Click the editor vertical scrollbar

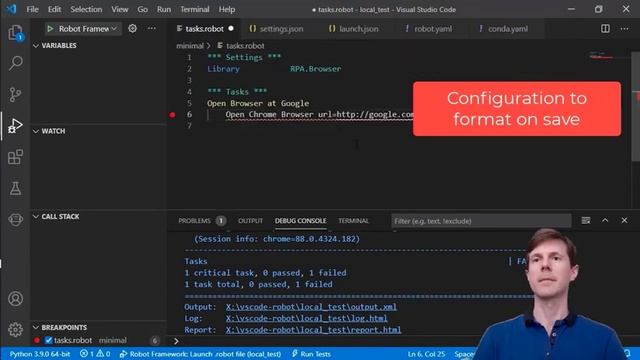coord(636,106)
